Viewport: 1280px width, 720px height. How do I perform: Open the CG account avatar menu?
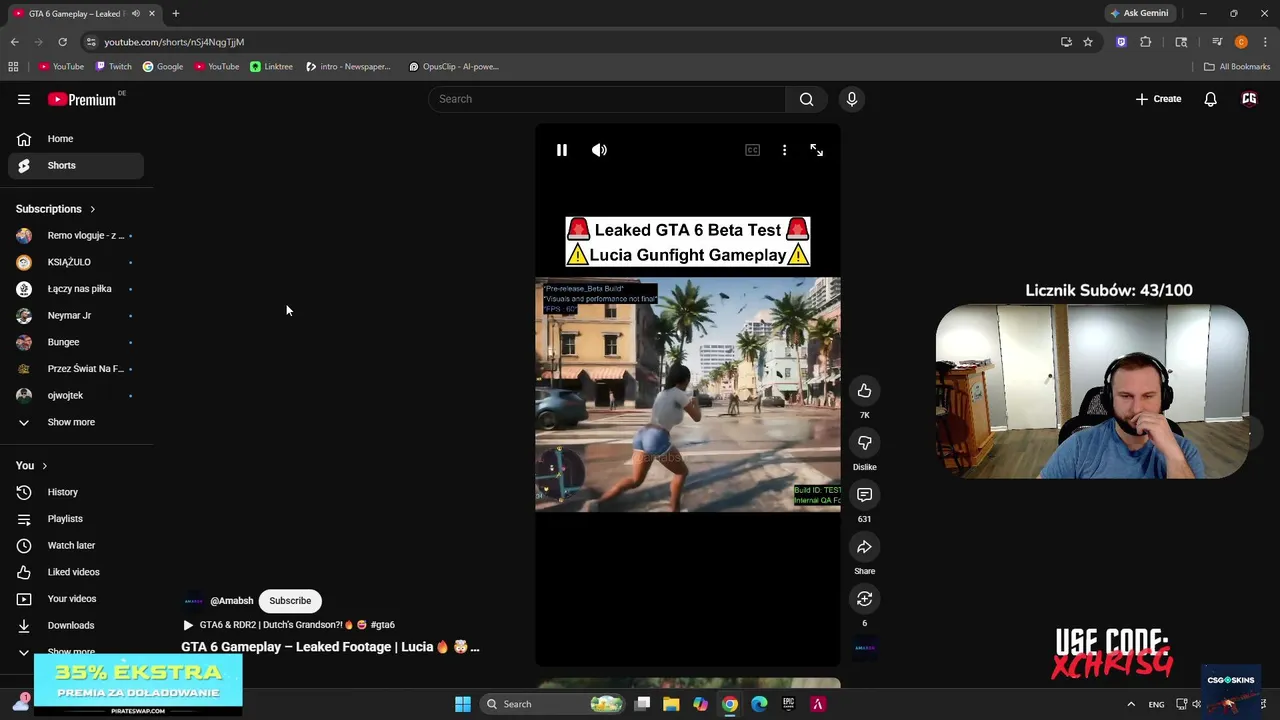1249,99
